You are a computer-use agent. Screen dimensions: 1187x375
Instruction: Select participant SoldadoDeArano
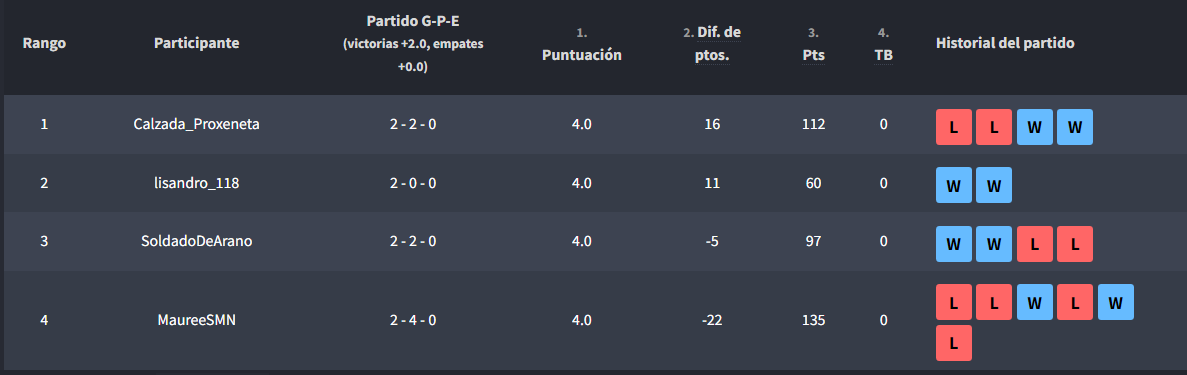[196, 242]
